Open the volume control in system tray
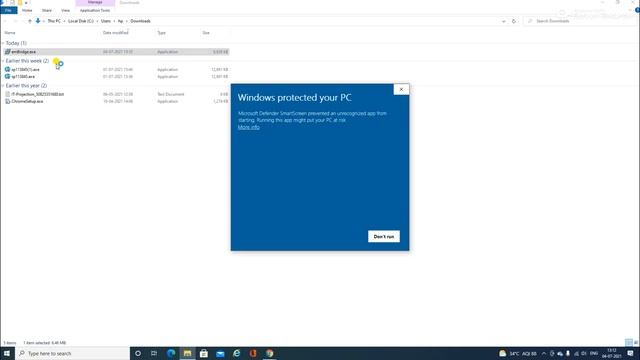640x360 pixels. pos(584,353)
